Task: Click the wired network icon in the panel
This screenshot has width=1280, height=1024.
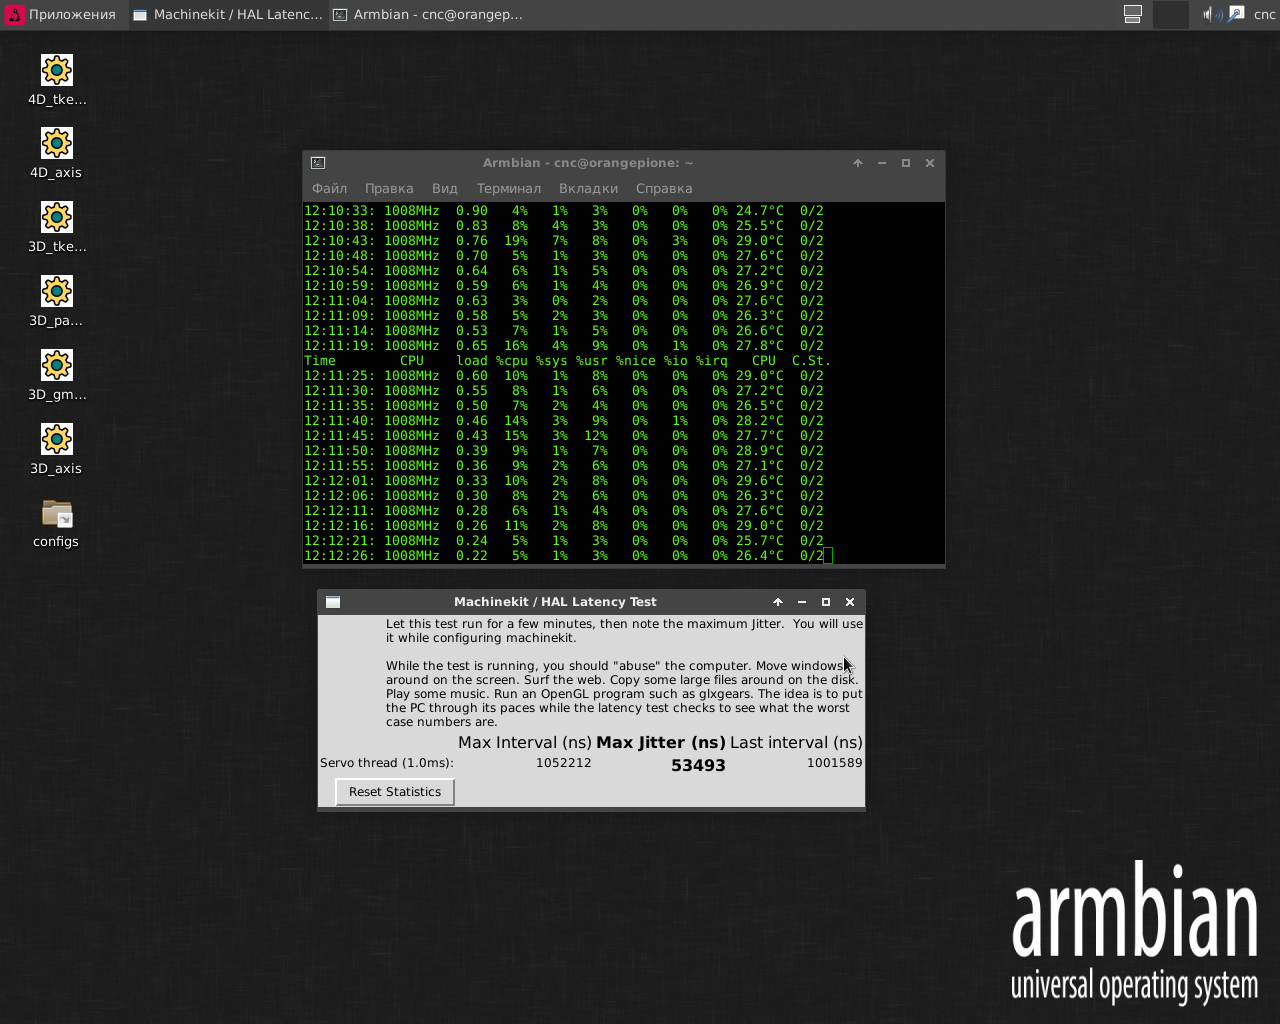Action: click(x=1237, y=14)
